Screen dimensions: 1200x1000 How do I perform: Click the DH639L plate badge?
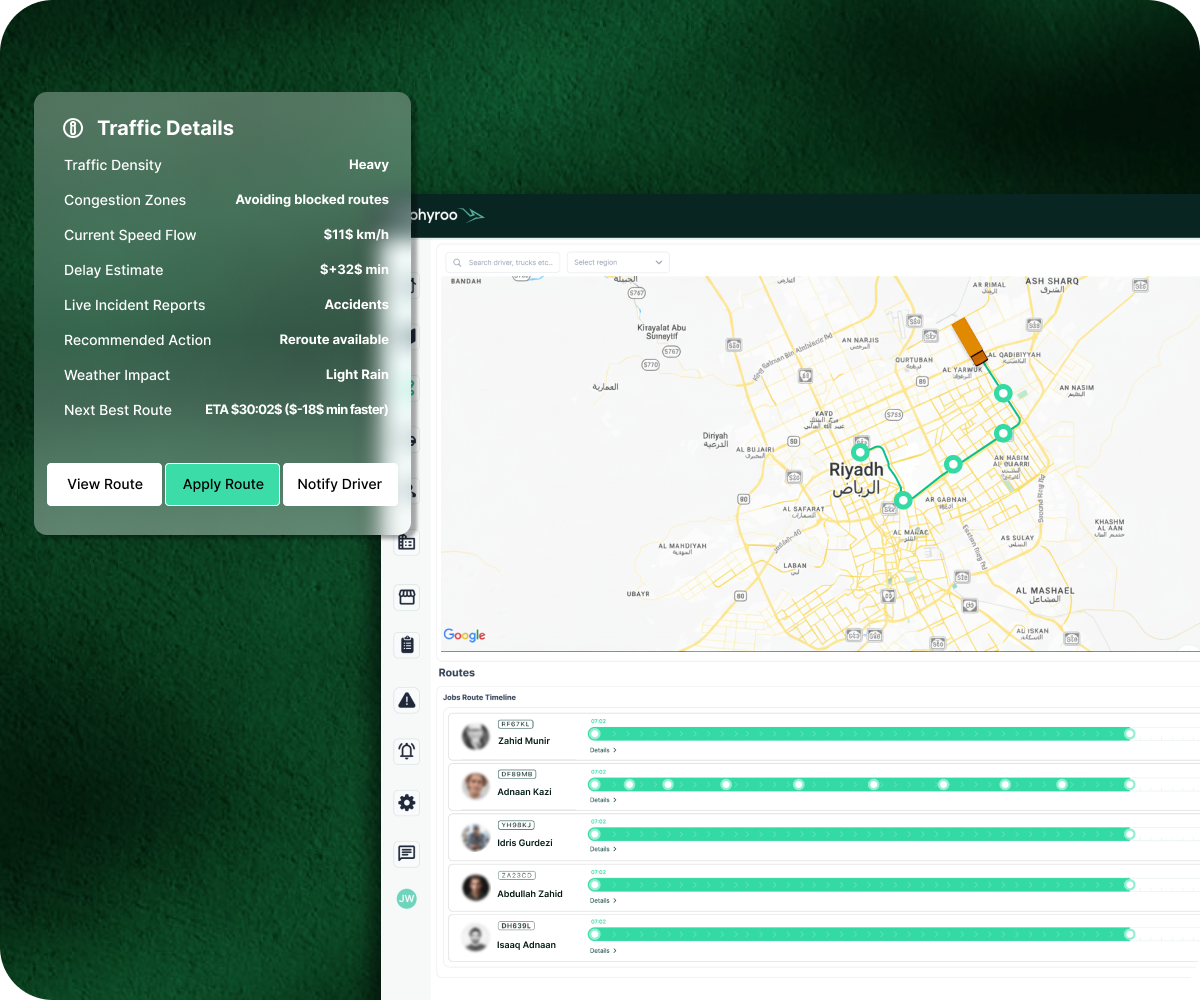516,926
